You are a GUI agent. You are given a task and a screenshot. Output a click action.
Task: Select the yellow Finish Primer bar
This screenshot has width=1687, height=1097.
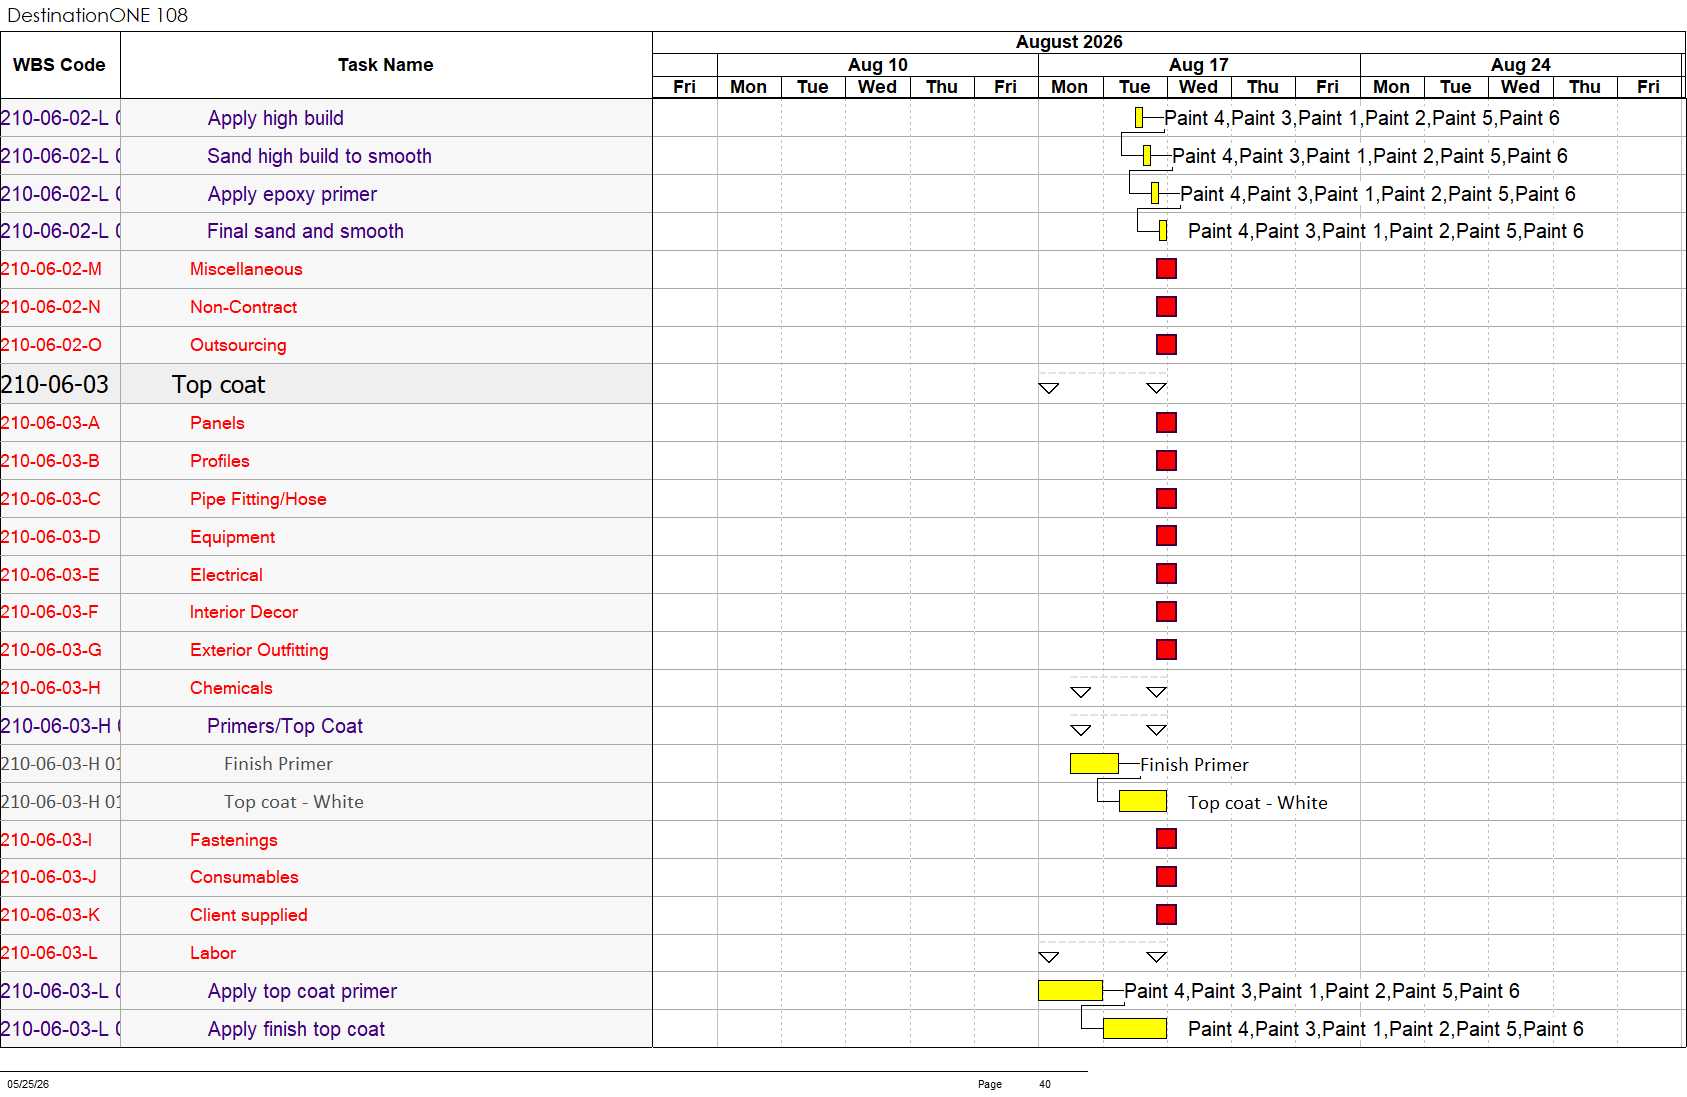[x=1094, y=764]
